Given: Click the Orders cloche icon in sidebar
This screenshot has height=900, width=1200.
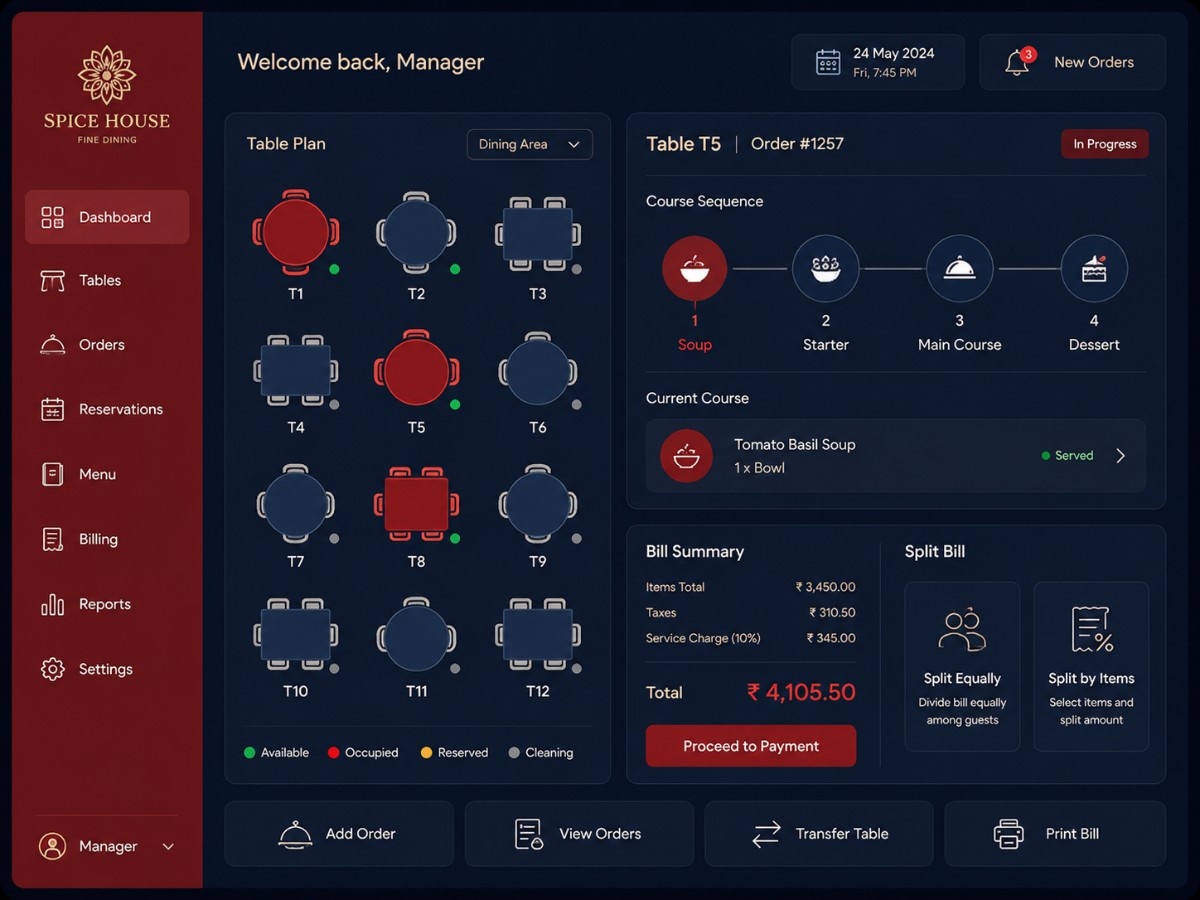Looking at the screenshot, I should (x=52, y=345).
